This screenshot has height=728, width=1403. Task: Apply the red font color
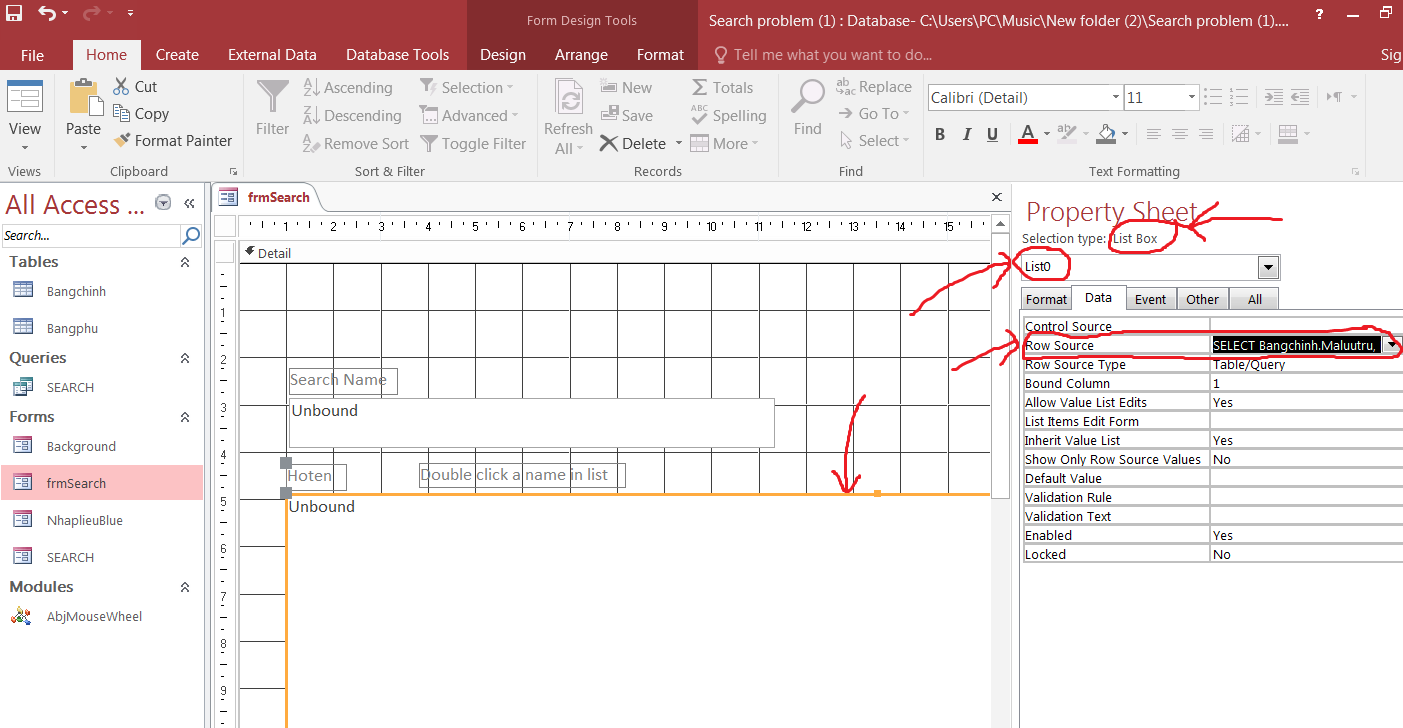pyautogui.click(x=1028, y=134)
